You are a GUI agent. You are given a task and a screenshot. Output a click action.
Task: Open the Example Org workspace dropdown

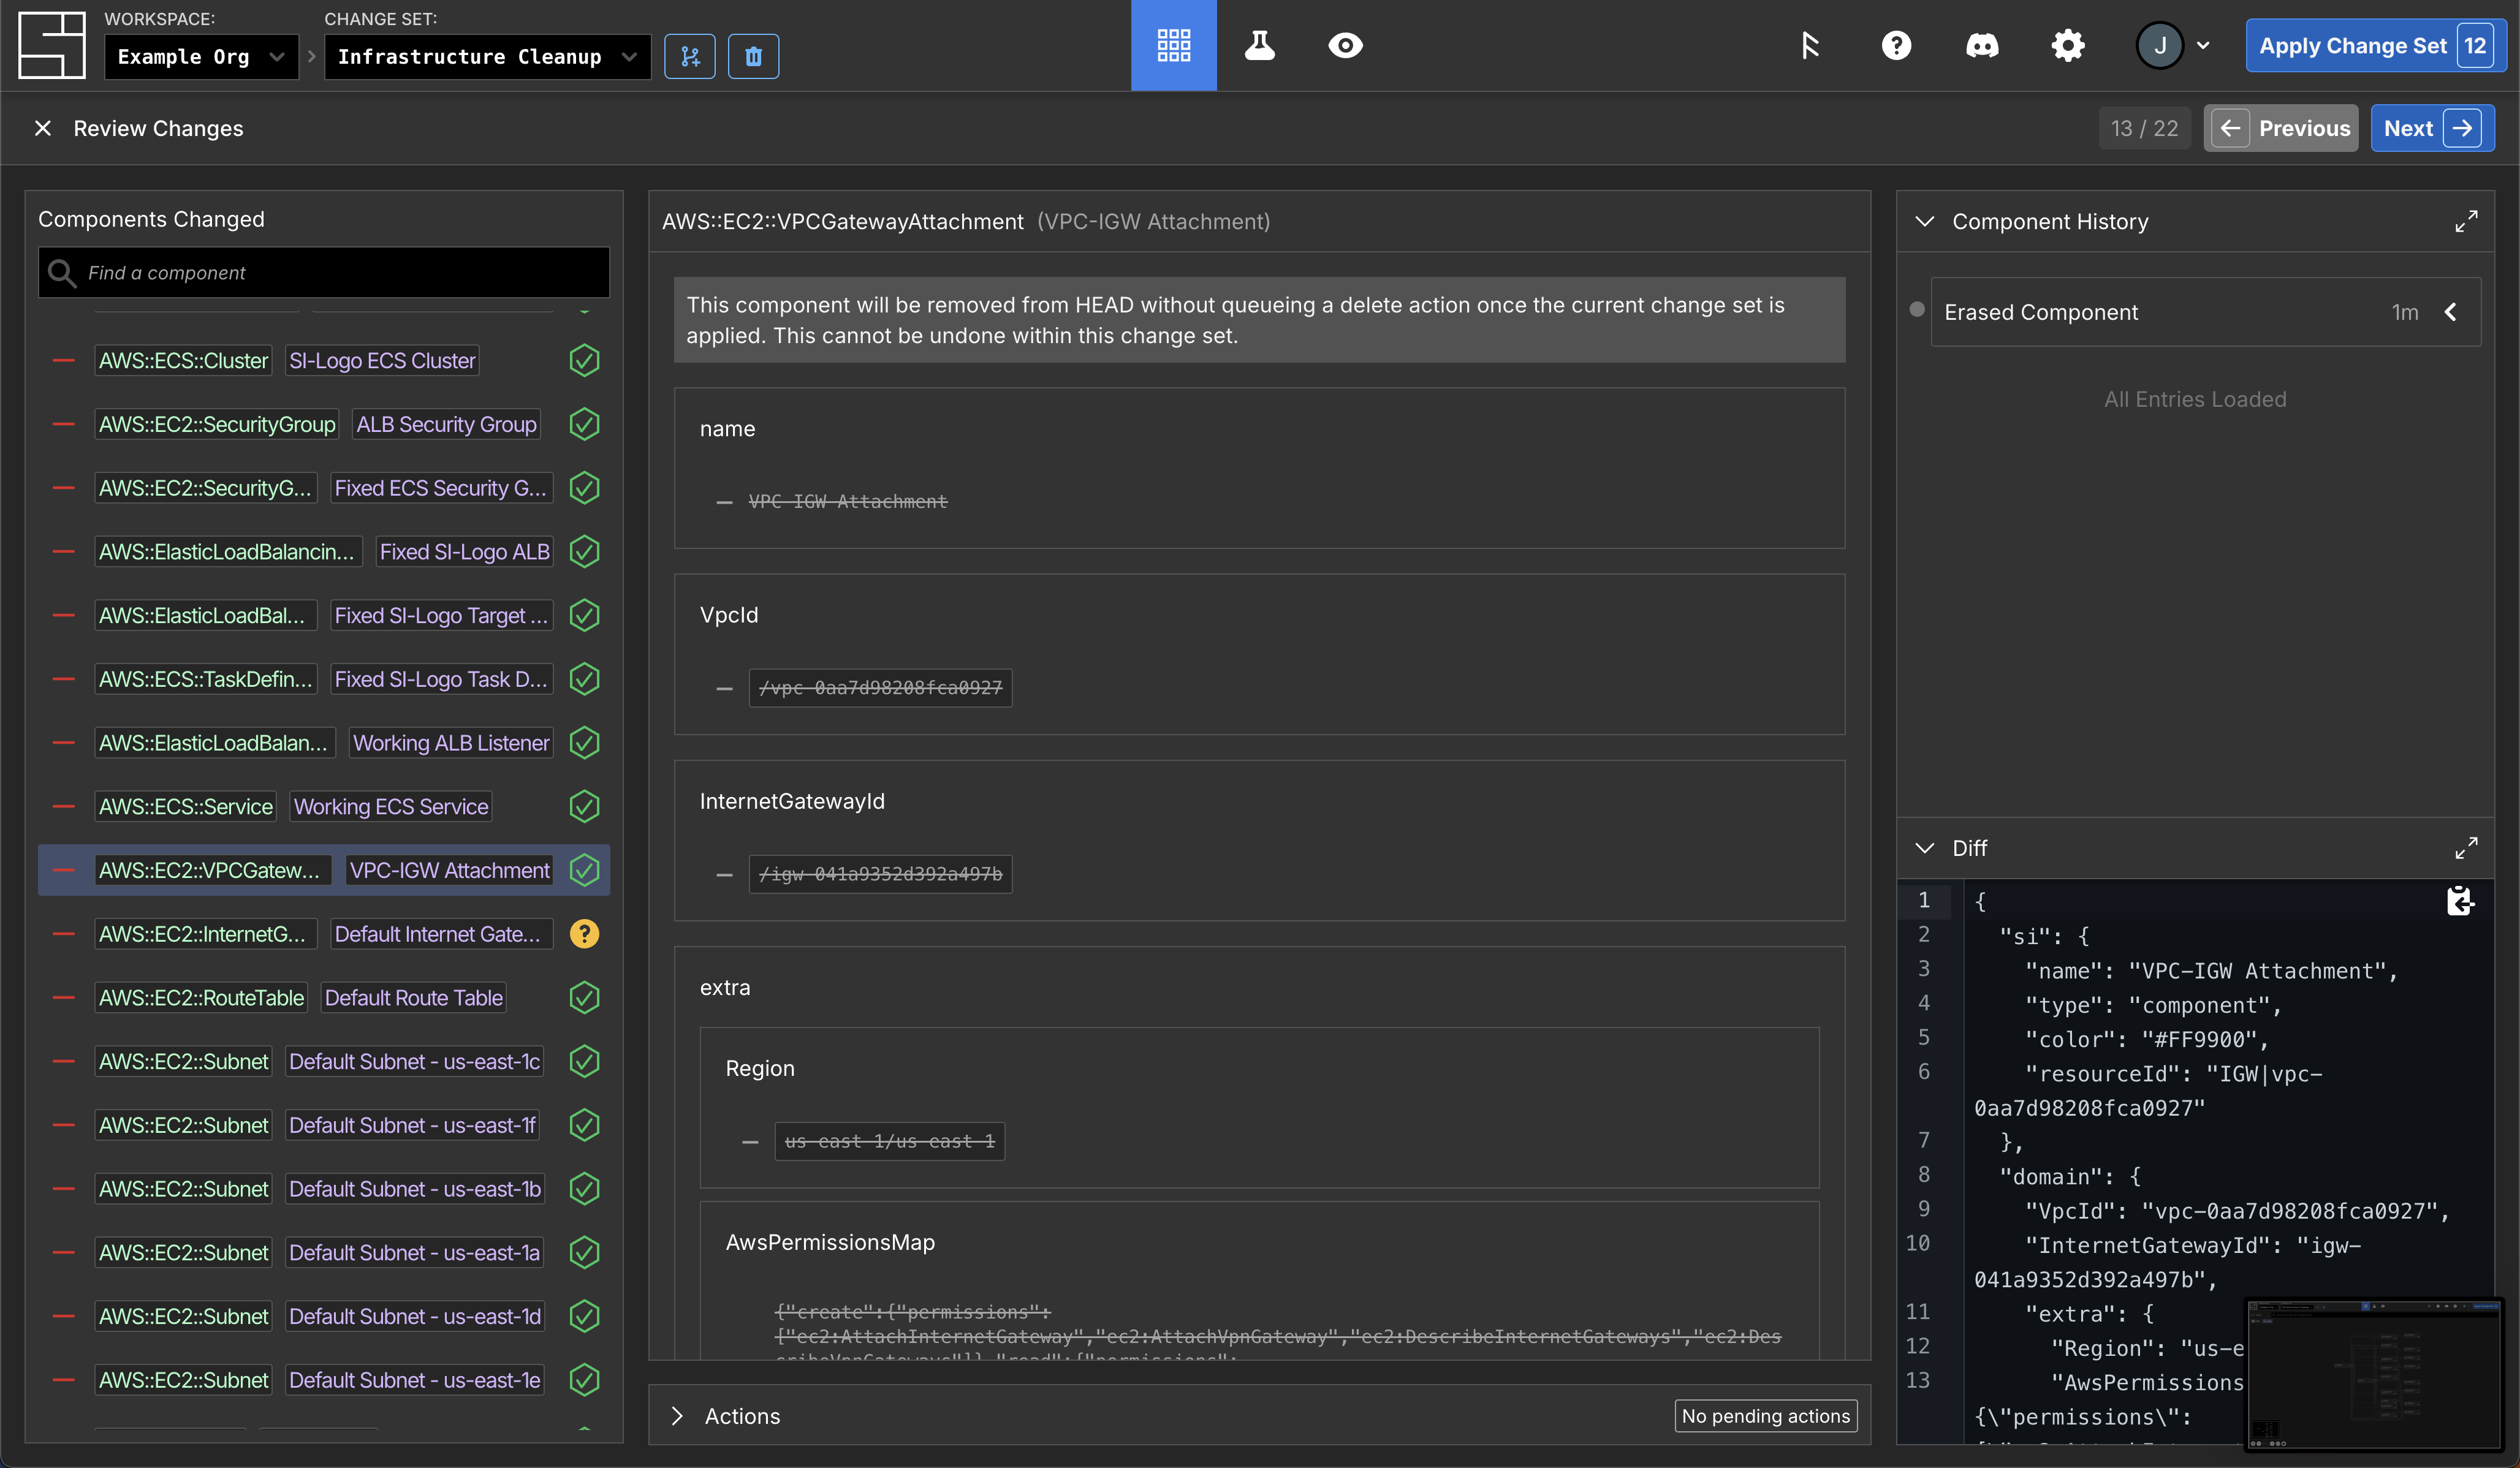[201, 57]
